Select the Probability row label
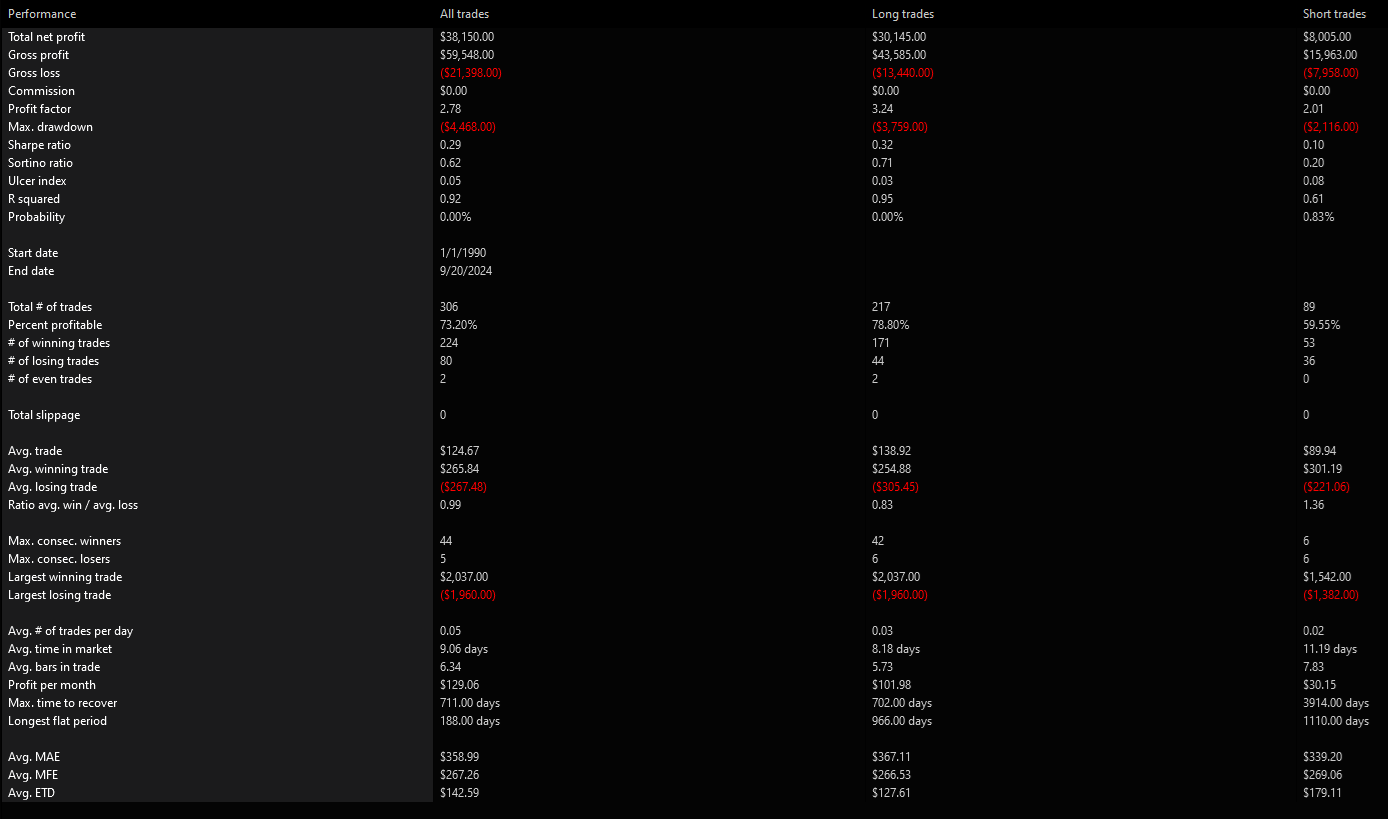Image resolution: width=1388 pixels, height=819 pixels. pos(36,217)
